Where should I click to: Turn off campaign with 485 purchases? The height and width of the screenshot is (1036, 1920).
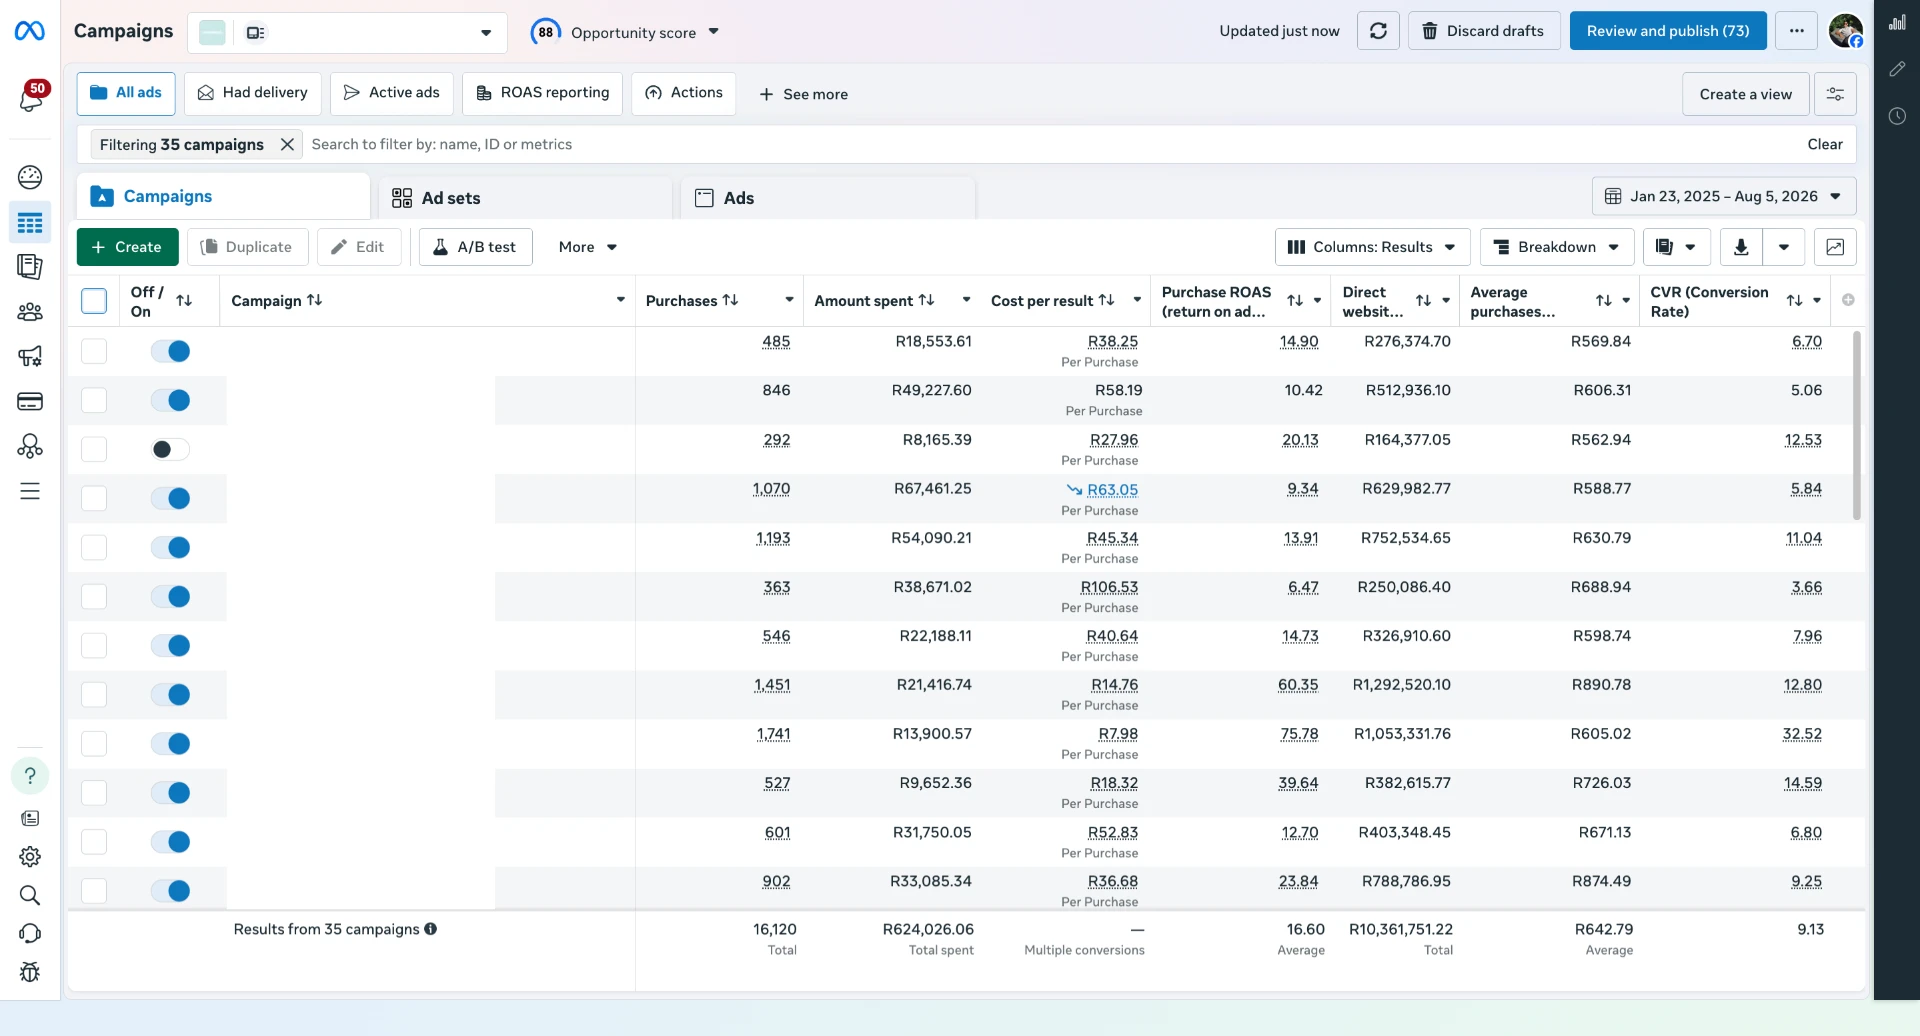[x=170, y=351]
